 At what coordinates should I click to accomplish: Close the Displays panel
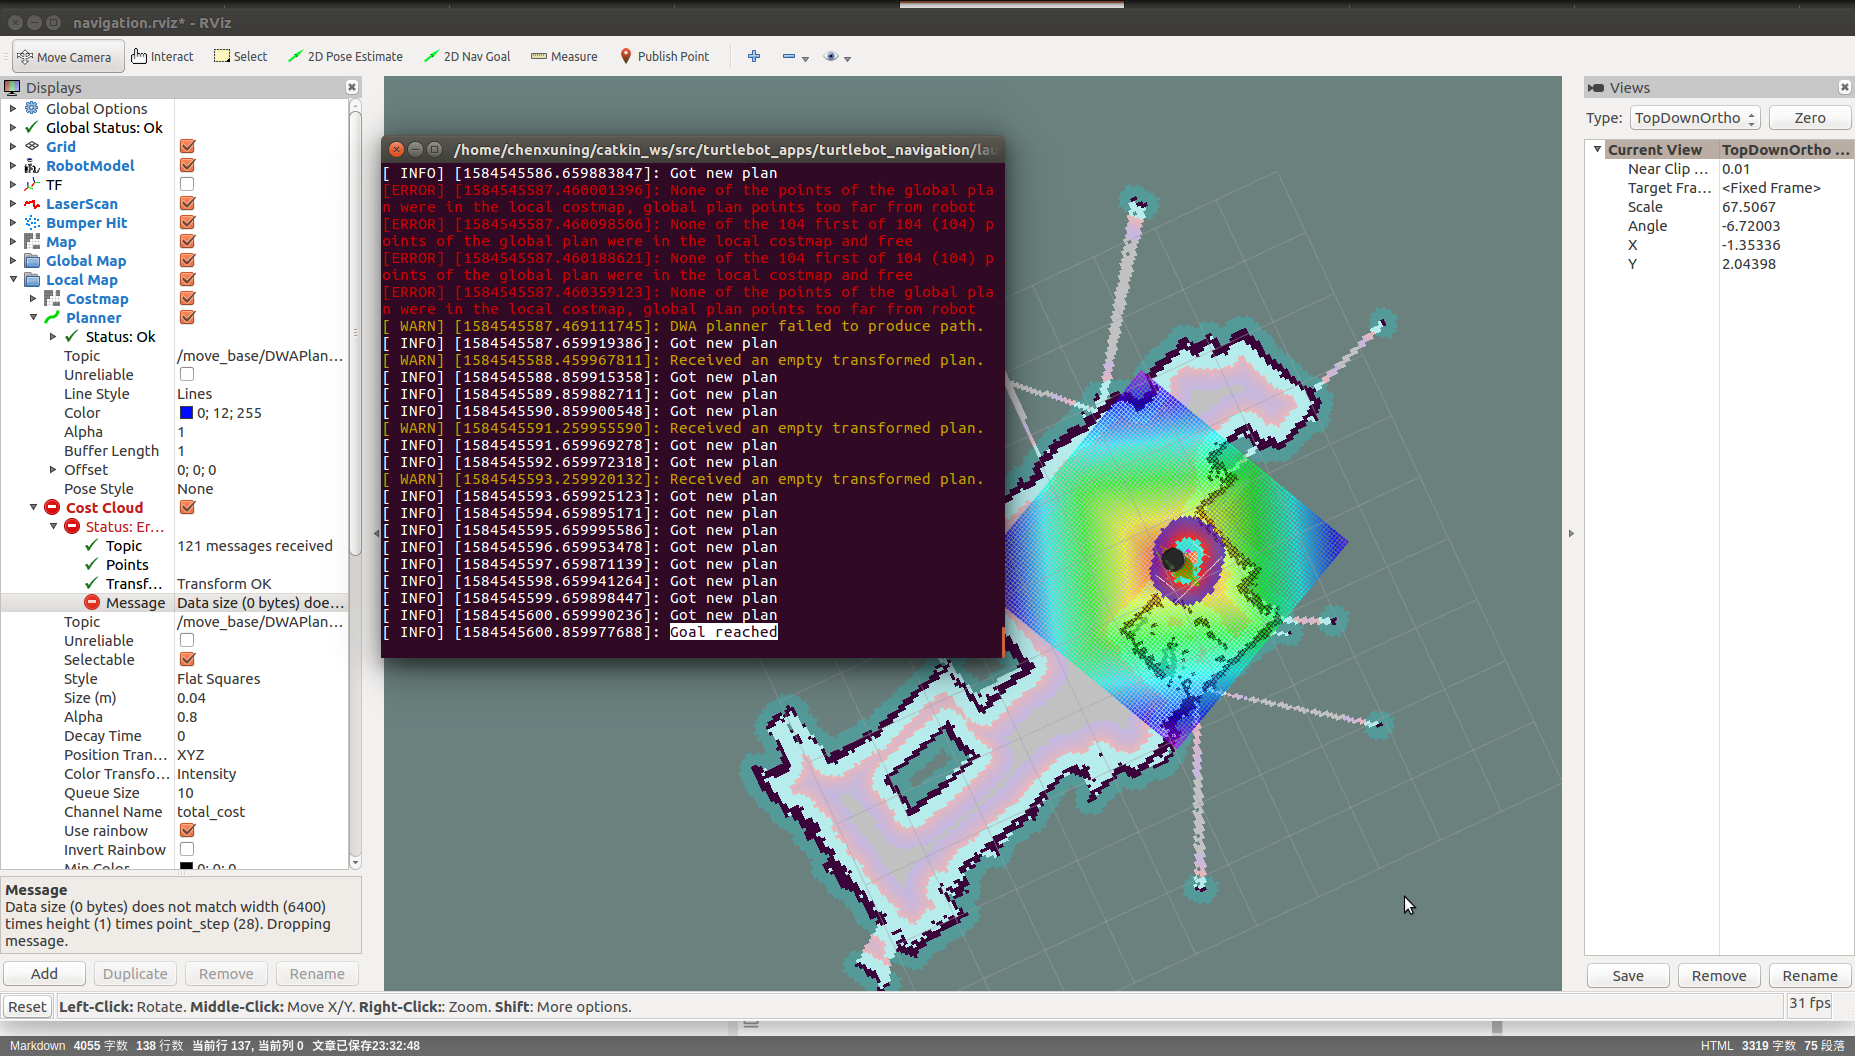[352, 87]
